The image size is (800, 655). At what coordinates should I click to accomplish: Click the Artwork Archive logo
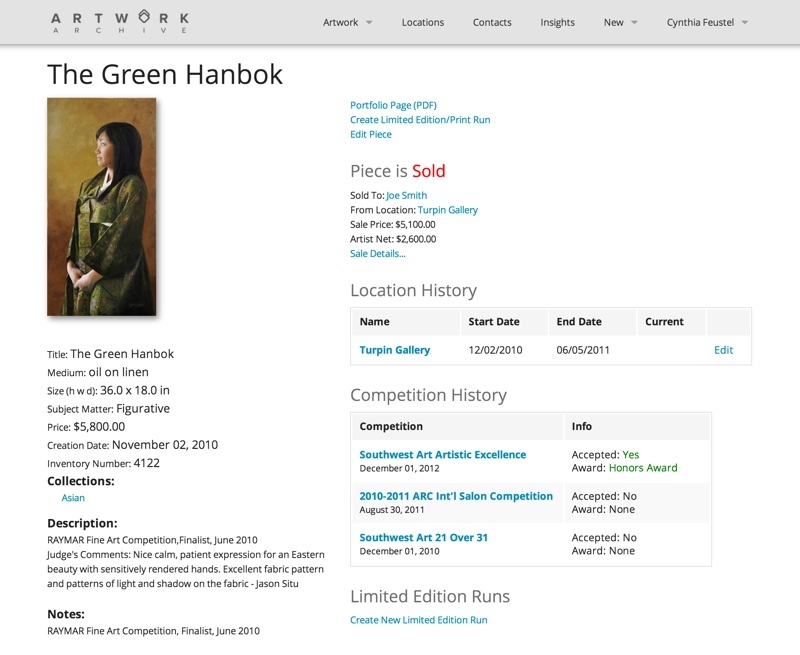[x=120, y=22]
